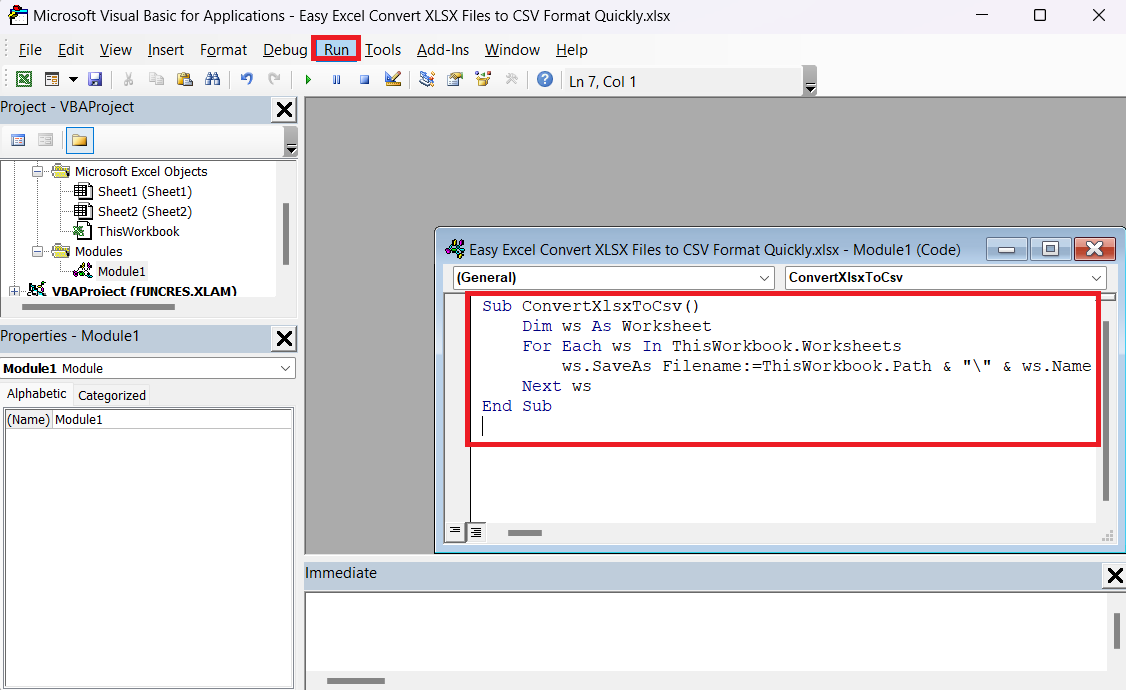The width and height of the screenshot is (1126, 690).
Task: Close the Immediate window
Action: pyautogui.click(x=1115, y=575)
